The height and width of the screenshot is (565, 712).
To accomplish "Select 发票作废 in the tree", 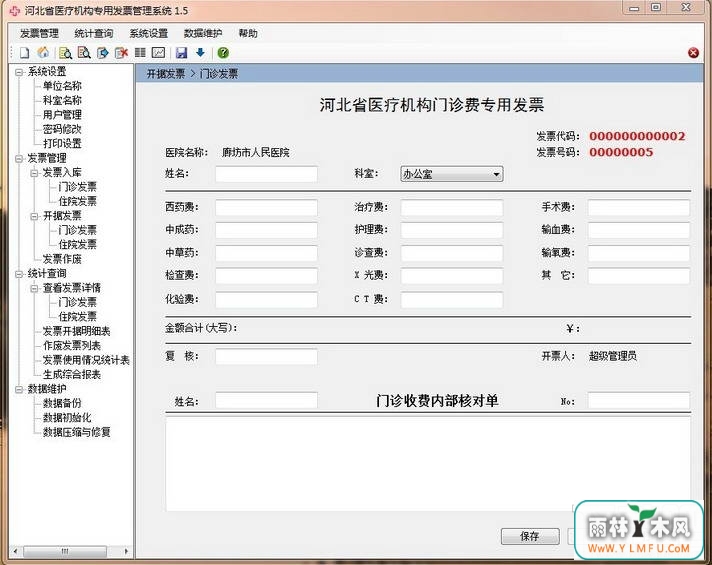I will (62, 259).
